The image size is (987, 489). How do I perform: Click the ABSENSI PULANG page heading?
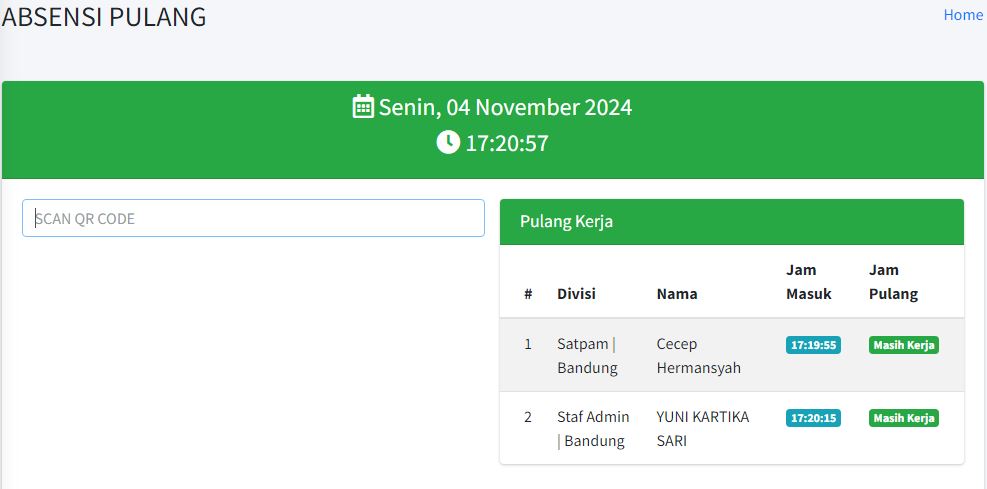pos(104,17)
